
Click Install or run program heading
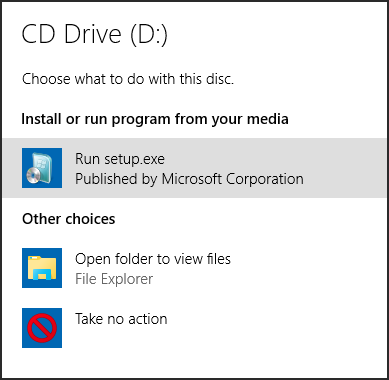click(155, 119)
